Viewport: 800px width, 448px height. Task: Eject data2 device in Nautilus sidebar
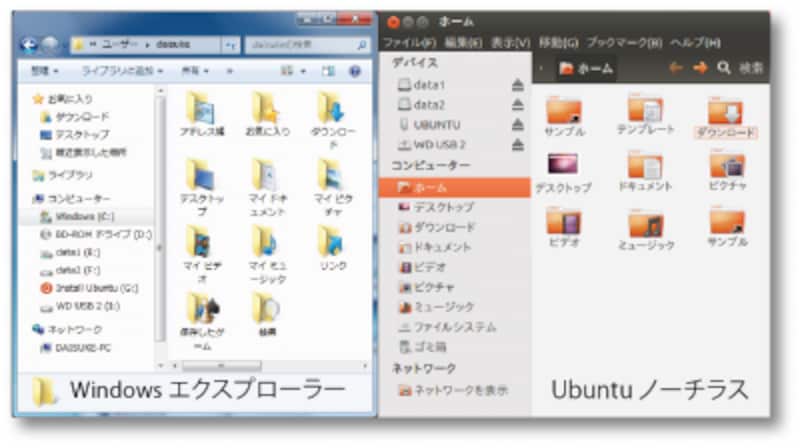(x=517, y=105)
